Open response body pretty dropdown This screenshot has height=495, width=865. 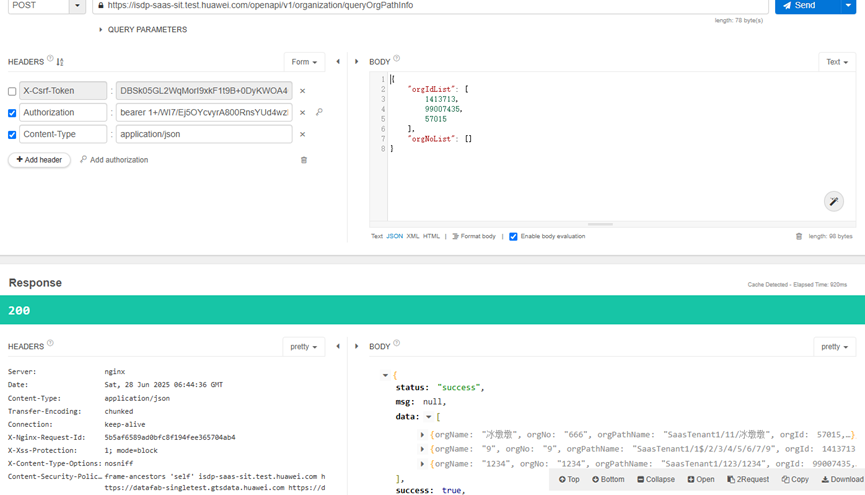[x=834, y=347]
